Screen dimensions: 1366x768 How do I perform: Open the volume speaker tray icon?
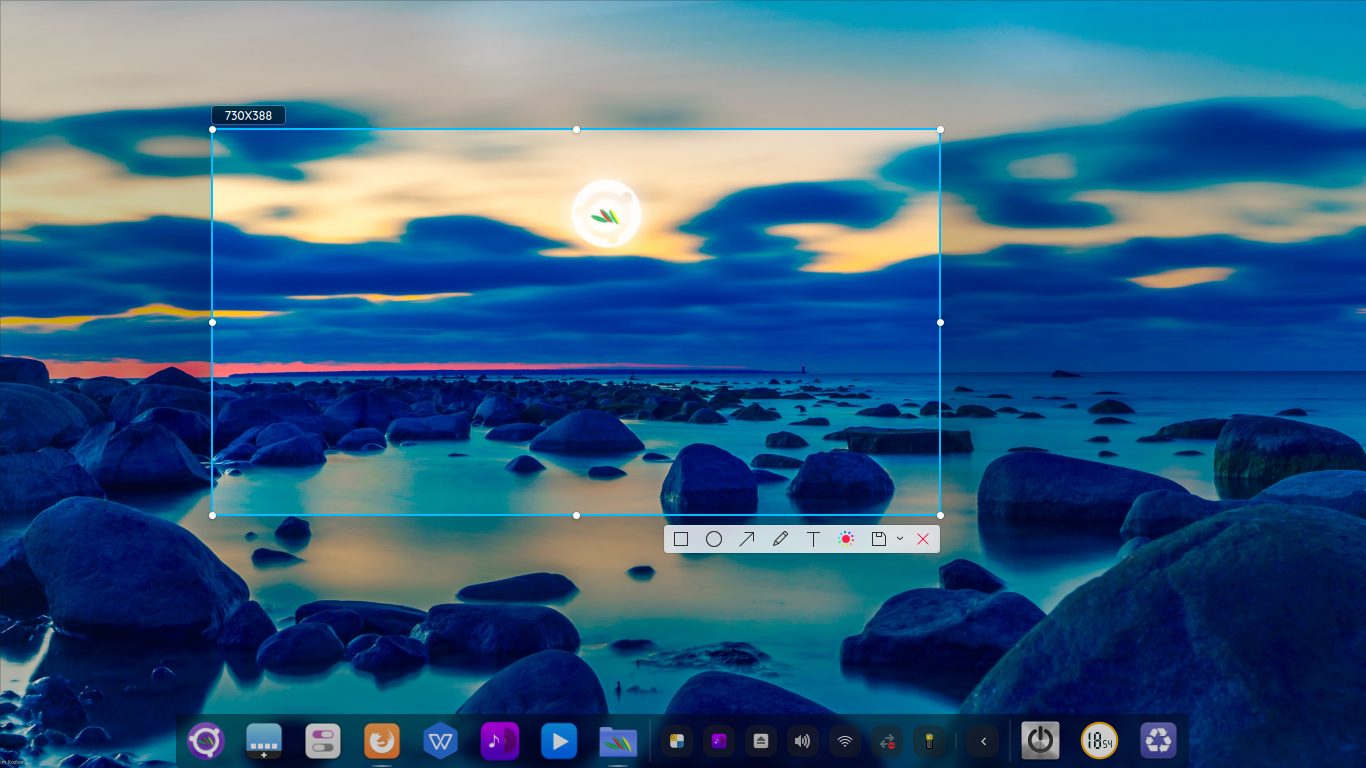tap(803, 741)
